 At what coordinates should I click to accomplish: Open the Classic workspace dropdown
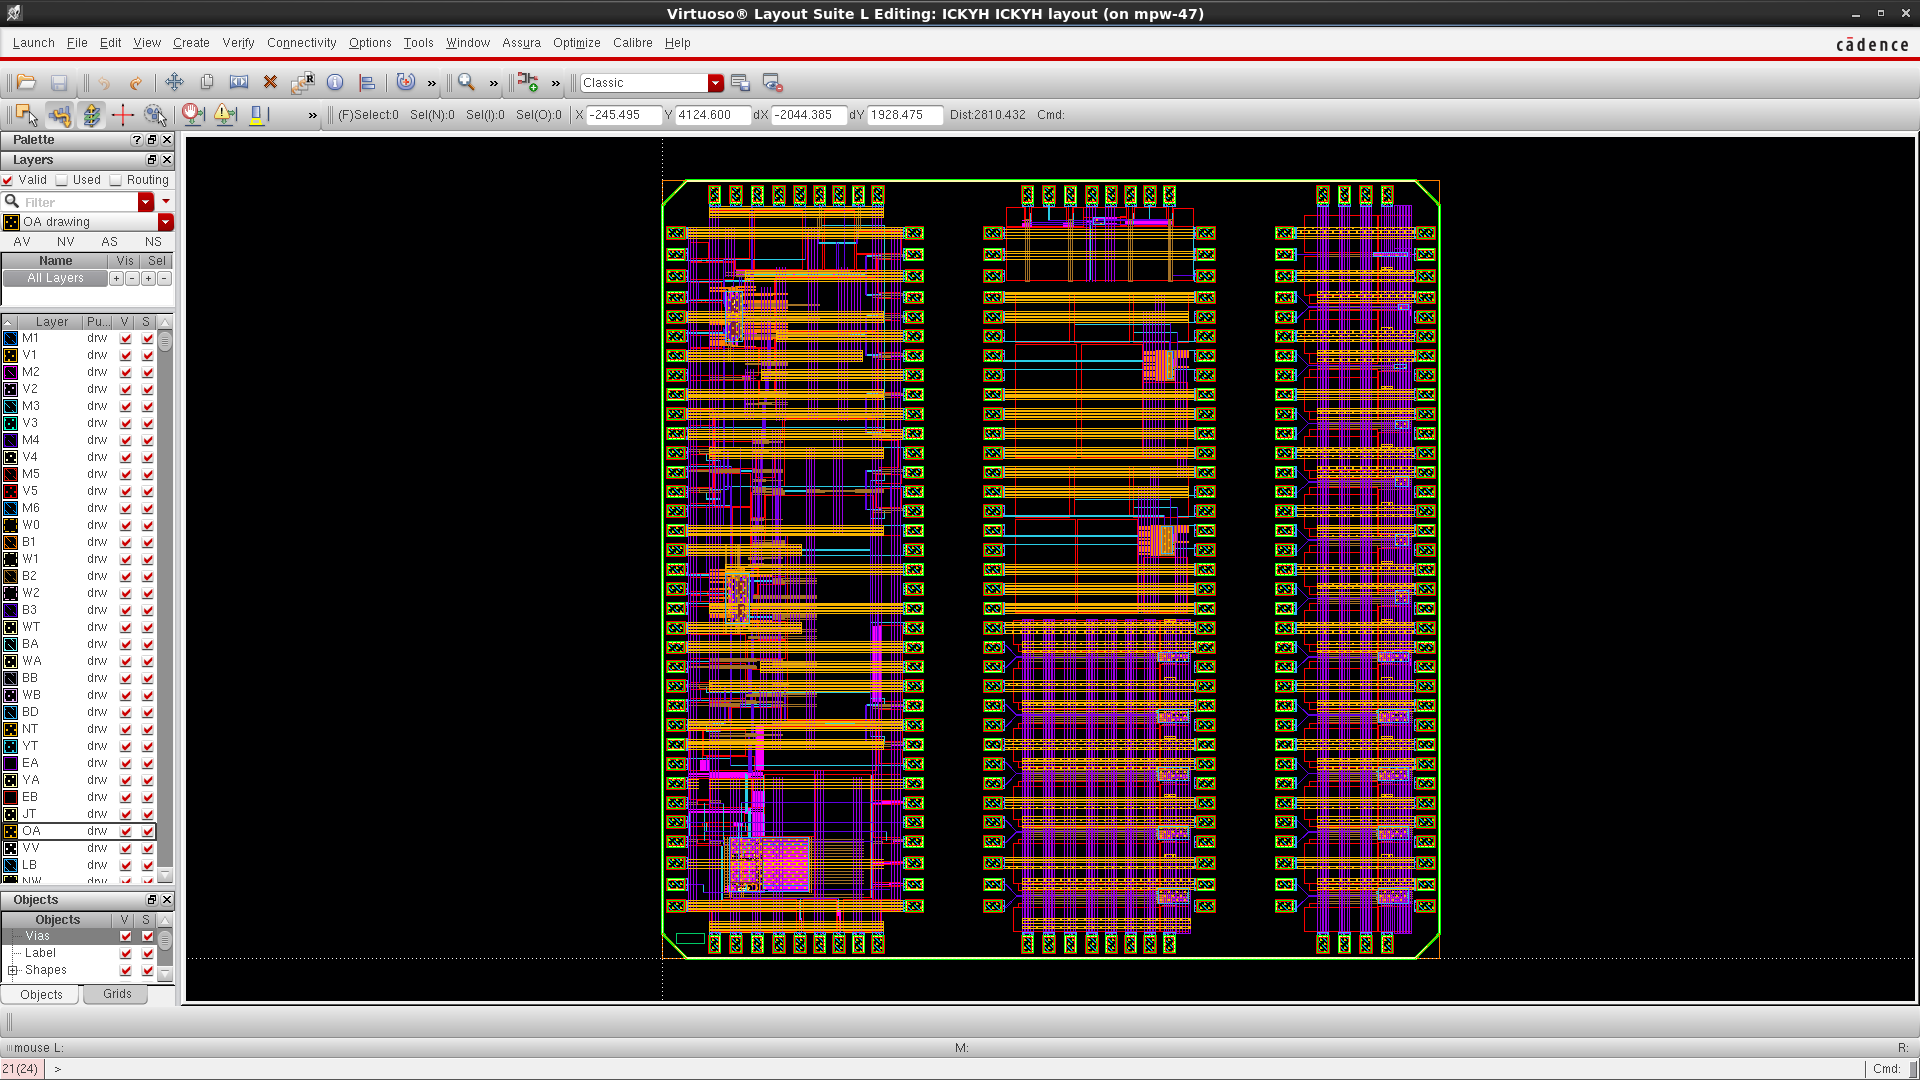pos(715,83)
